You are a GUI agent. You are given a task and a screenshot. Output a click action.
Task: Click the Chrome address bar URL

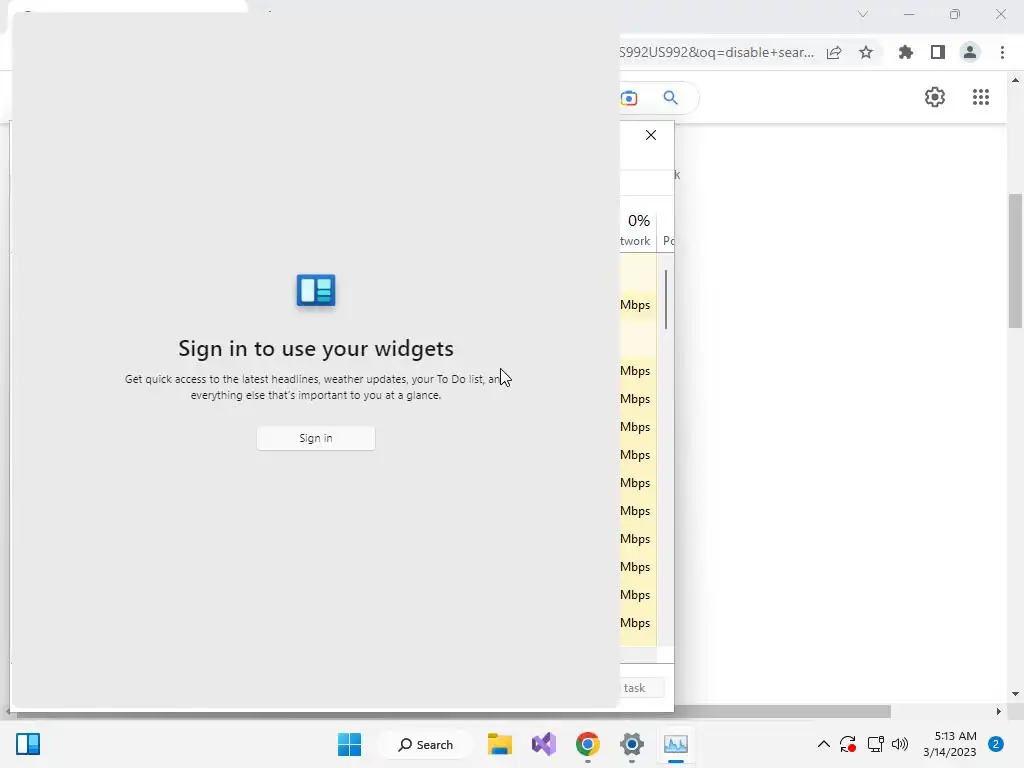pos(717,53)
